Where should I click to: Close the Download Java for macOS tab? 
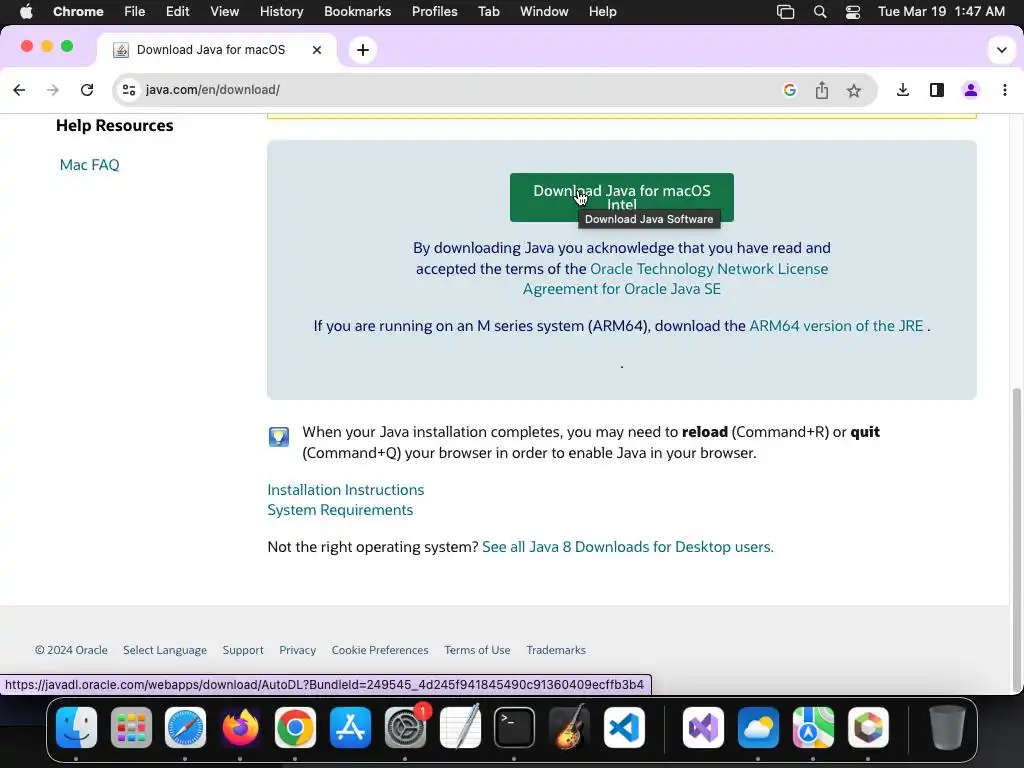pyautogui.click(x=317, y=50)
